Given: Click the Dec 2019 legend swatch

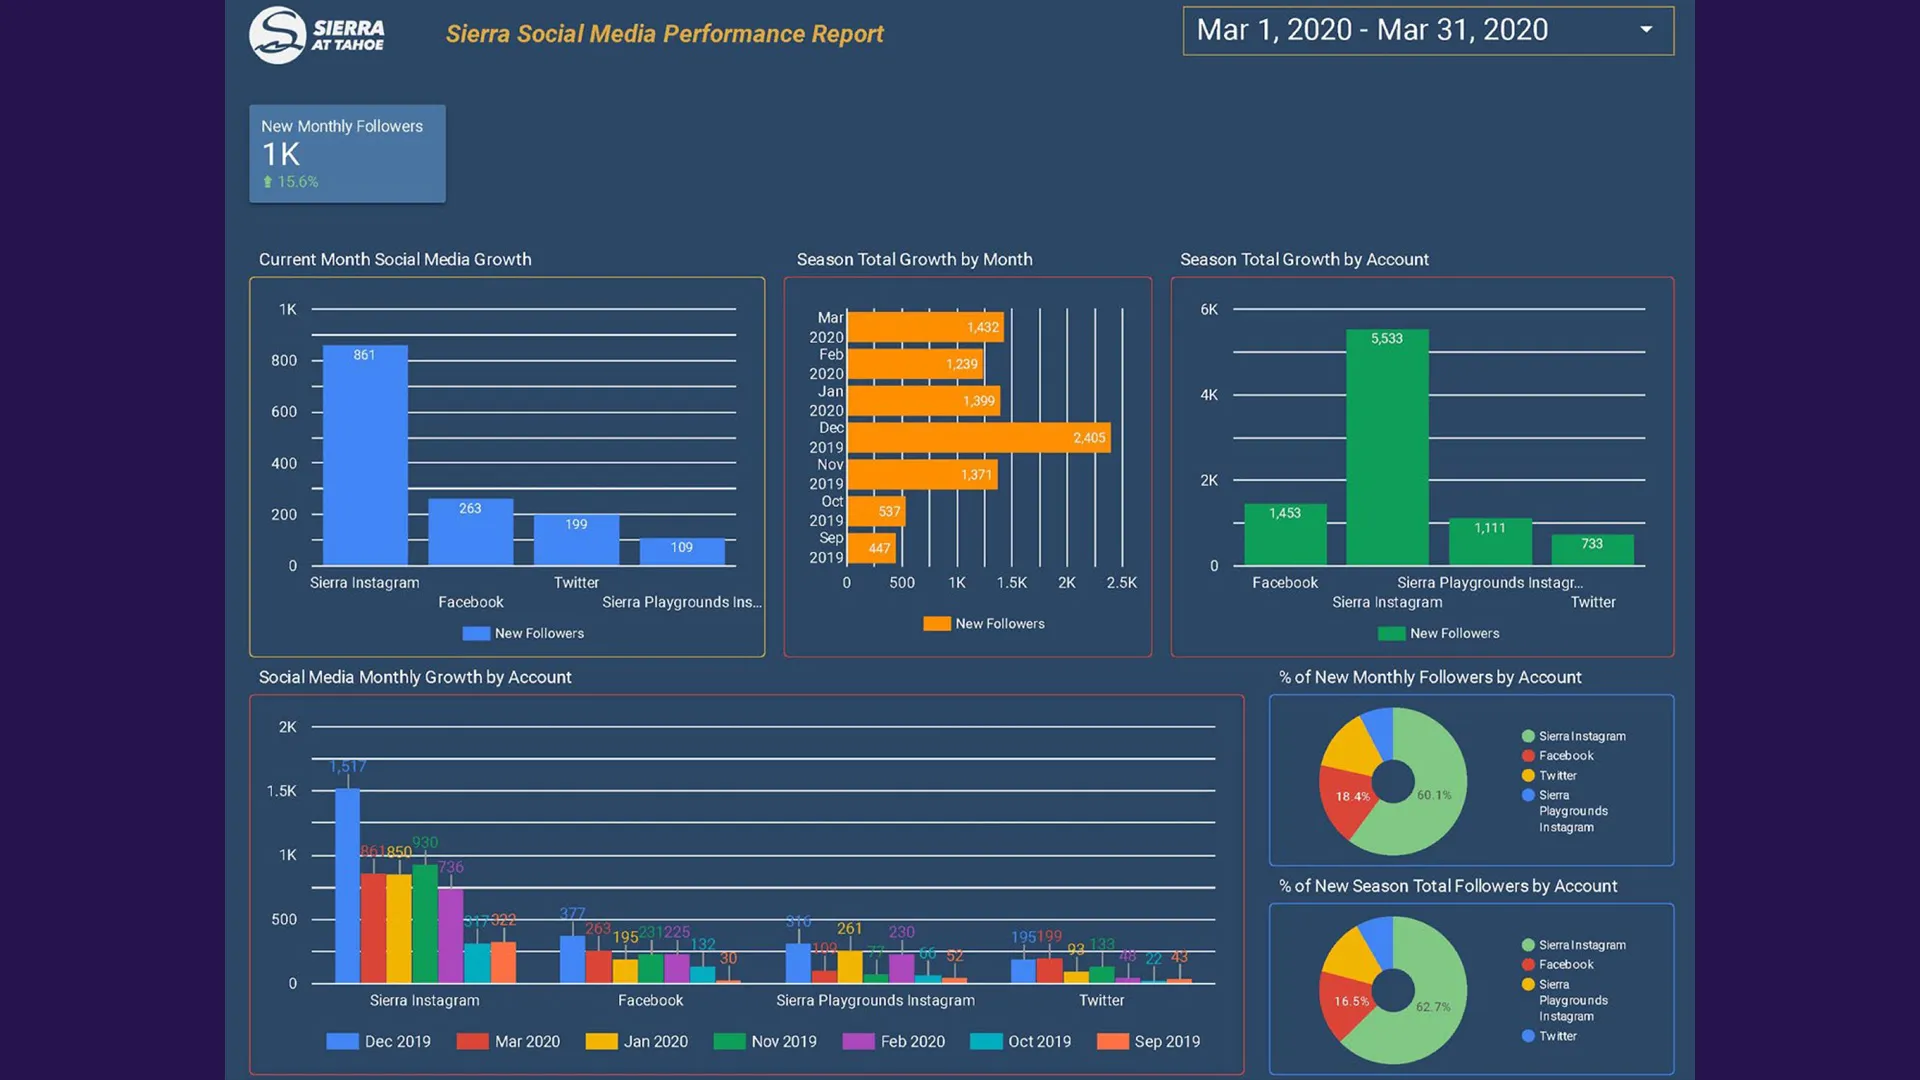Looking at the screenshot, I should coord(342,1041).
